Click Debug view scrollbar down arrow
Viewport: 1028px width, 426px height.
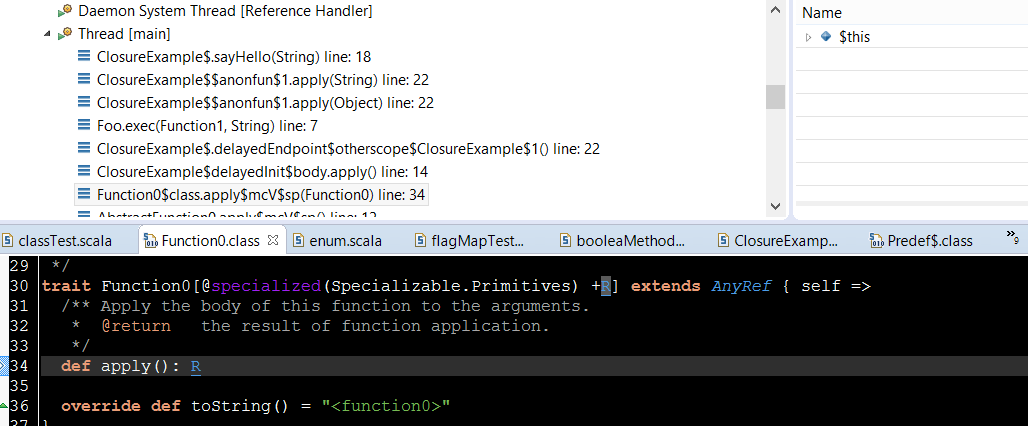pos(776,205)
